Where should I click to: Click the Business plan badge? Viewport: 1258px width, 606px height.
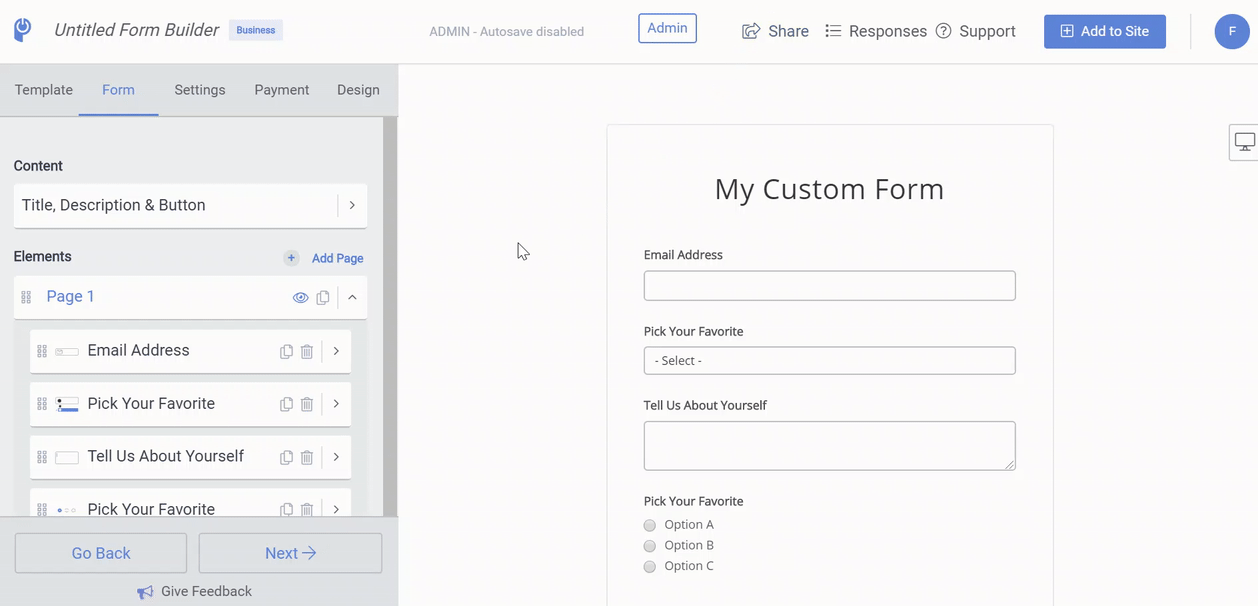(256, 30)
